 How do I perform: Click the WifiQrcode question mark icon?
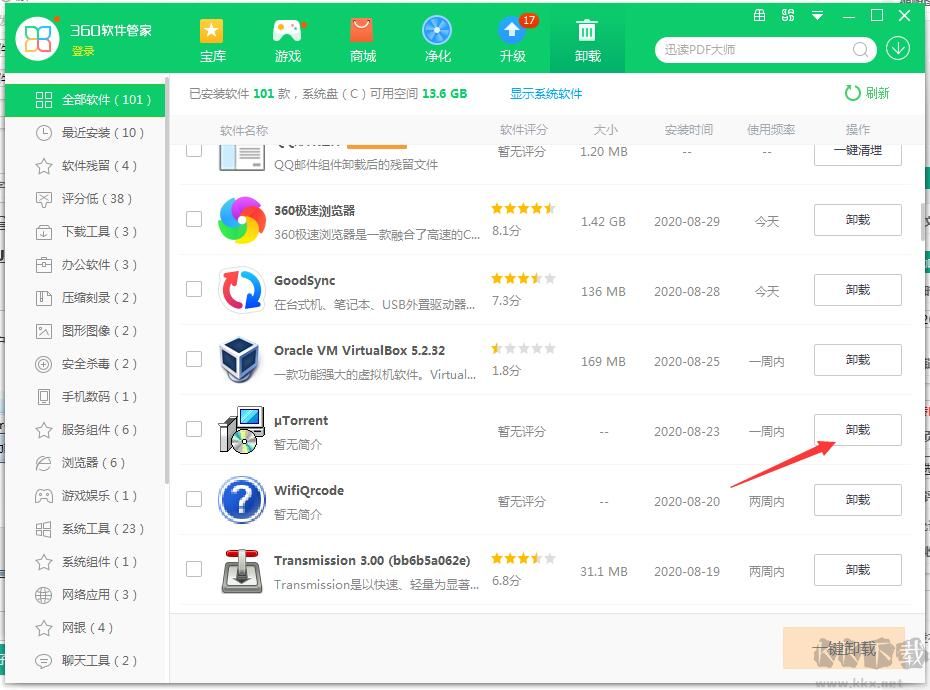point(241,500)
